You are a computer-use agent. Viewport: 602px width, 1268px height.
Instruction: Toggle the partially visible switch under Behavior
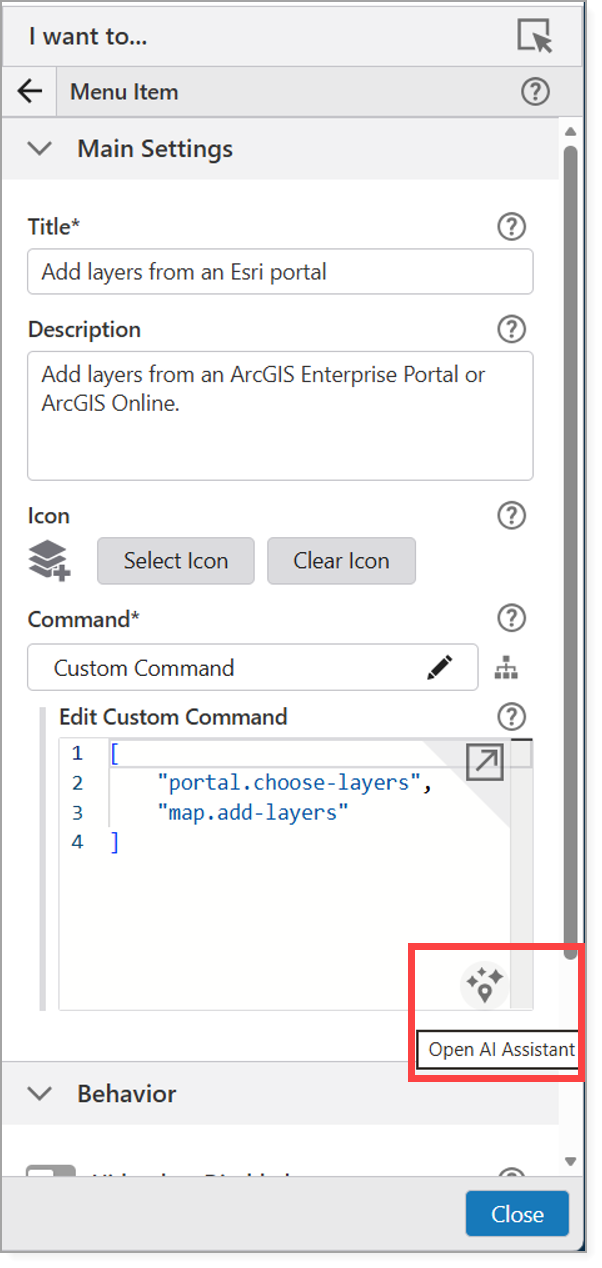tap(50, 1173)
